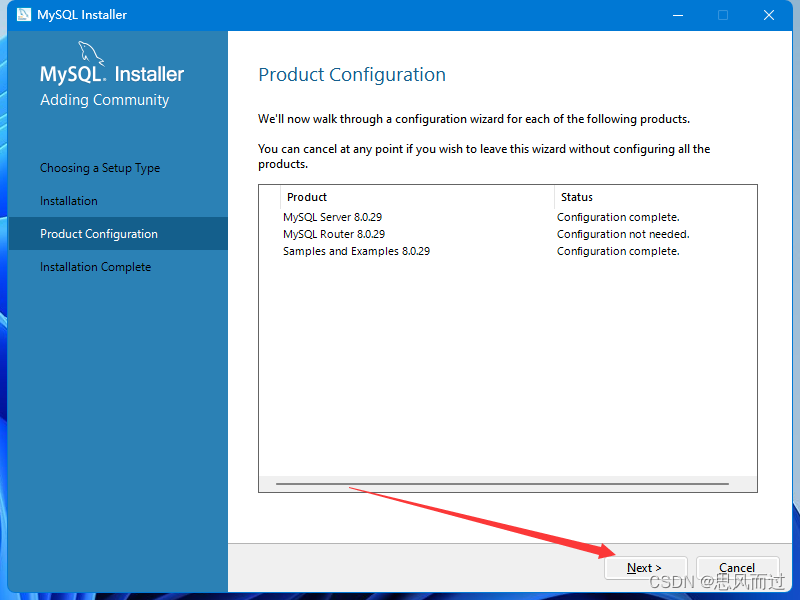The height and width of the screenshot is (600, 800).
Task: Click the MySQL Installer title bar icon
Action: 23,15
